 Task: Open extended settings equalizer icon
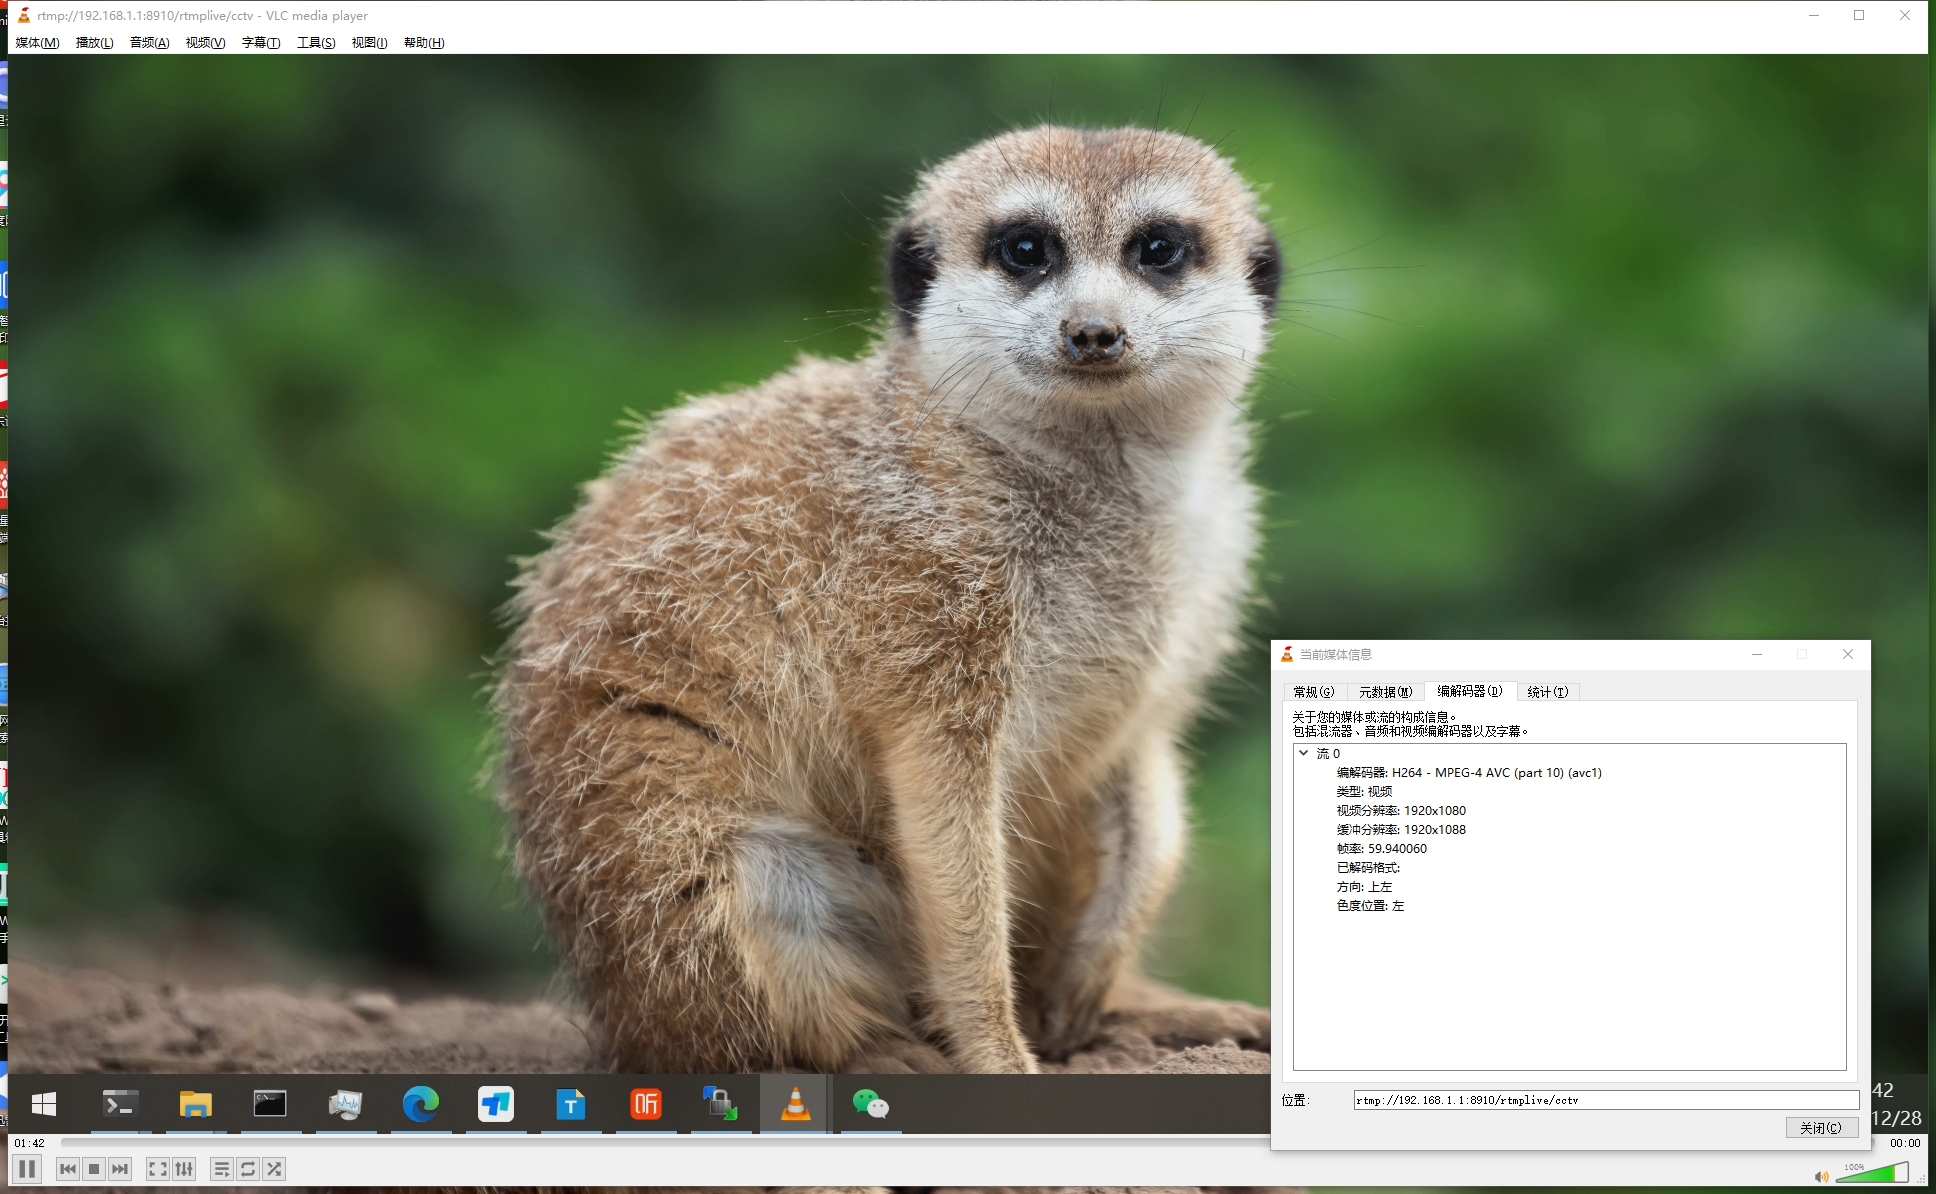pos(184,1169)
